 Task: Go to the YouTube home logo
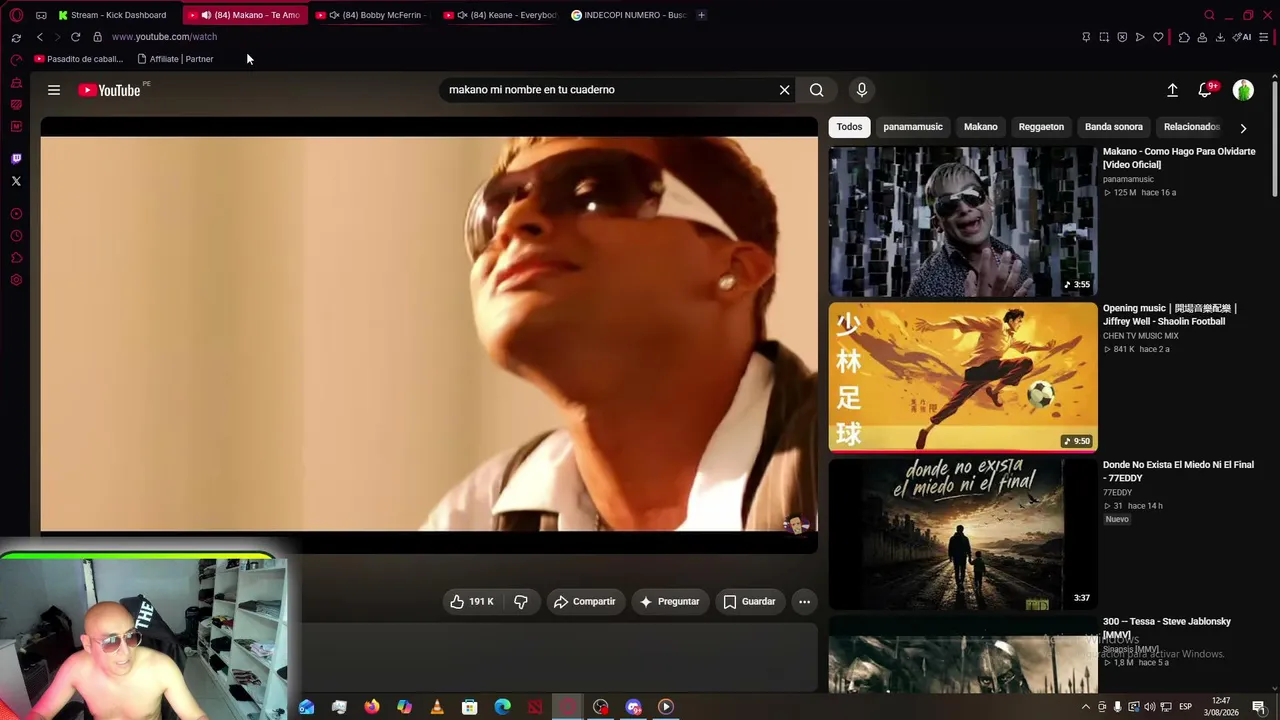click(109, 90)
